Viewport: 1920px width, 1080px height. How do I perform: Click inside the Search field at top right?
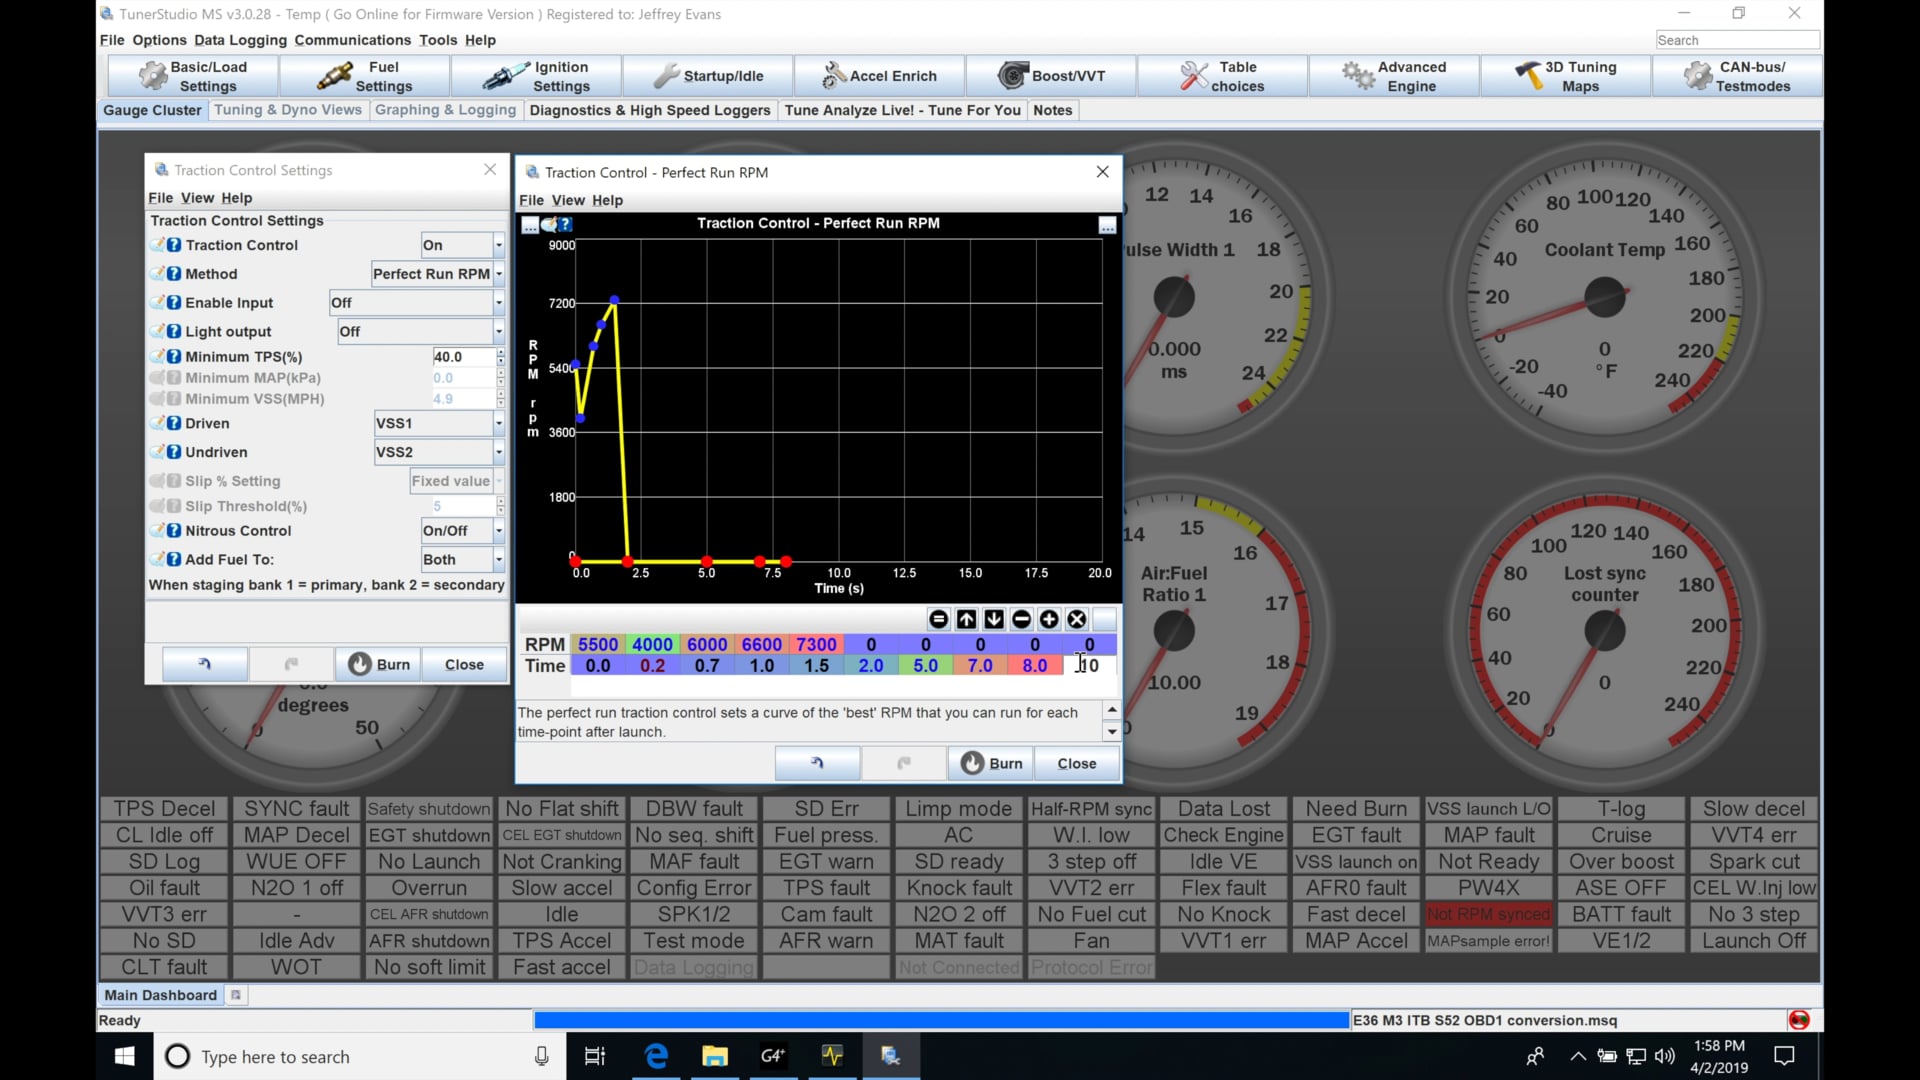[1737, 40]
